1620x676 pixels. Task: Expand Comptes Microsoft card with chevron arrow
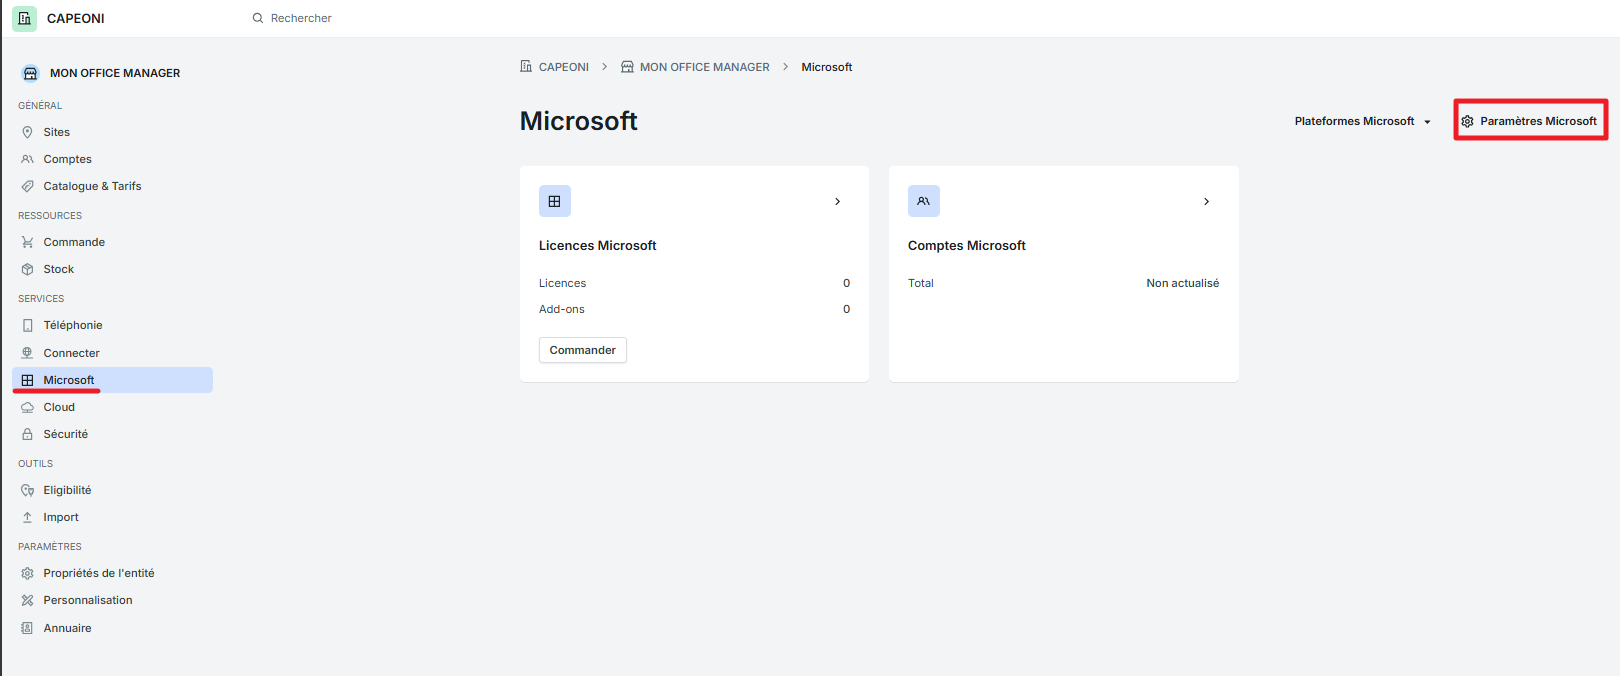click(x=1207, y=201)
